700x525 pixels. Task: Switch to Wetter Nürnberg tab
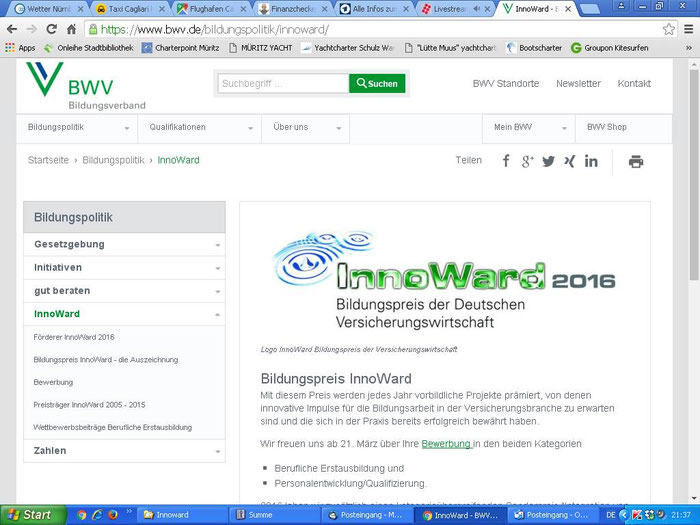[49, 8]
